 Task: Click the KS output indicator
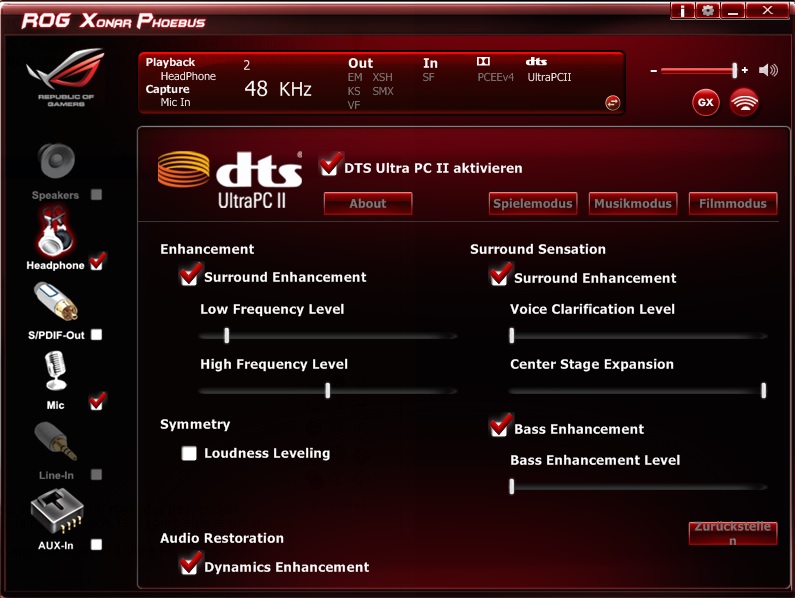(x=354, y=91)
